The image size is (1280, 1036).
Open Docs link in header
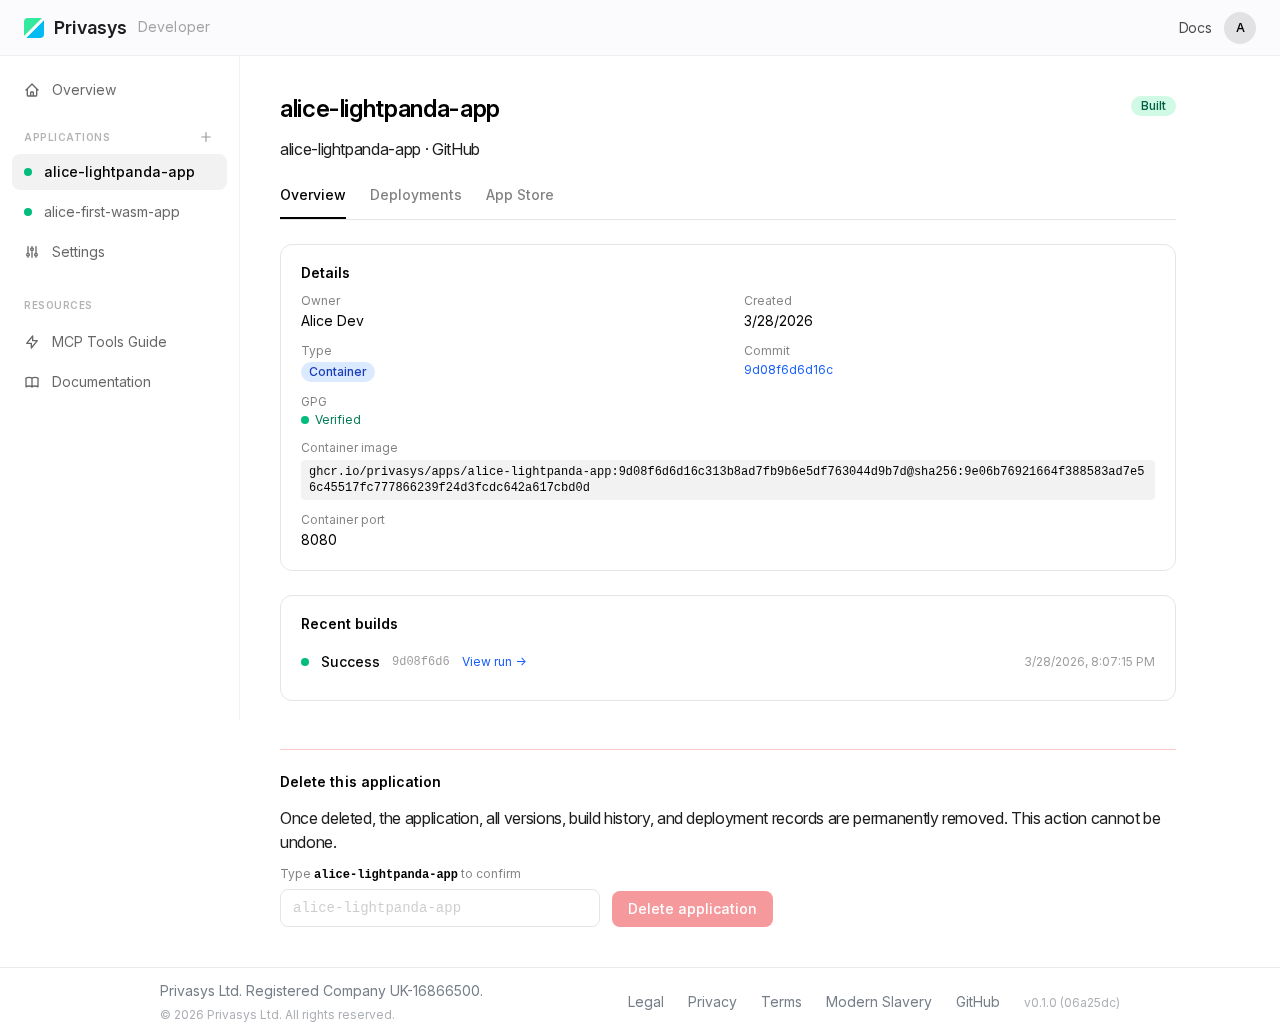click(x=1195, y=28)
